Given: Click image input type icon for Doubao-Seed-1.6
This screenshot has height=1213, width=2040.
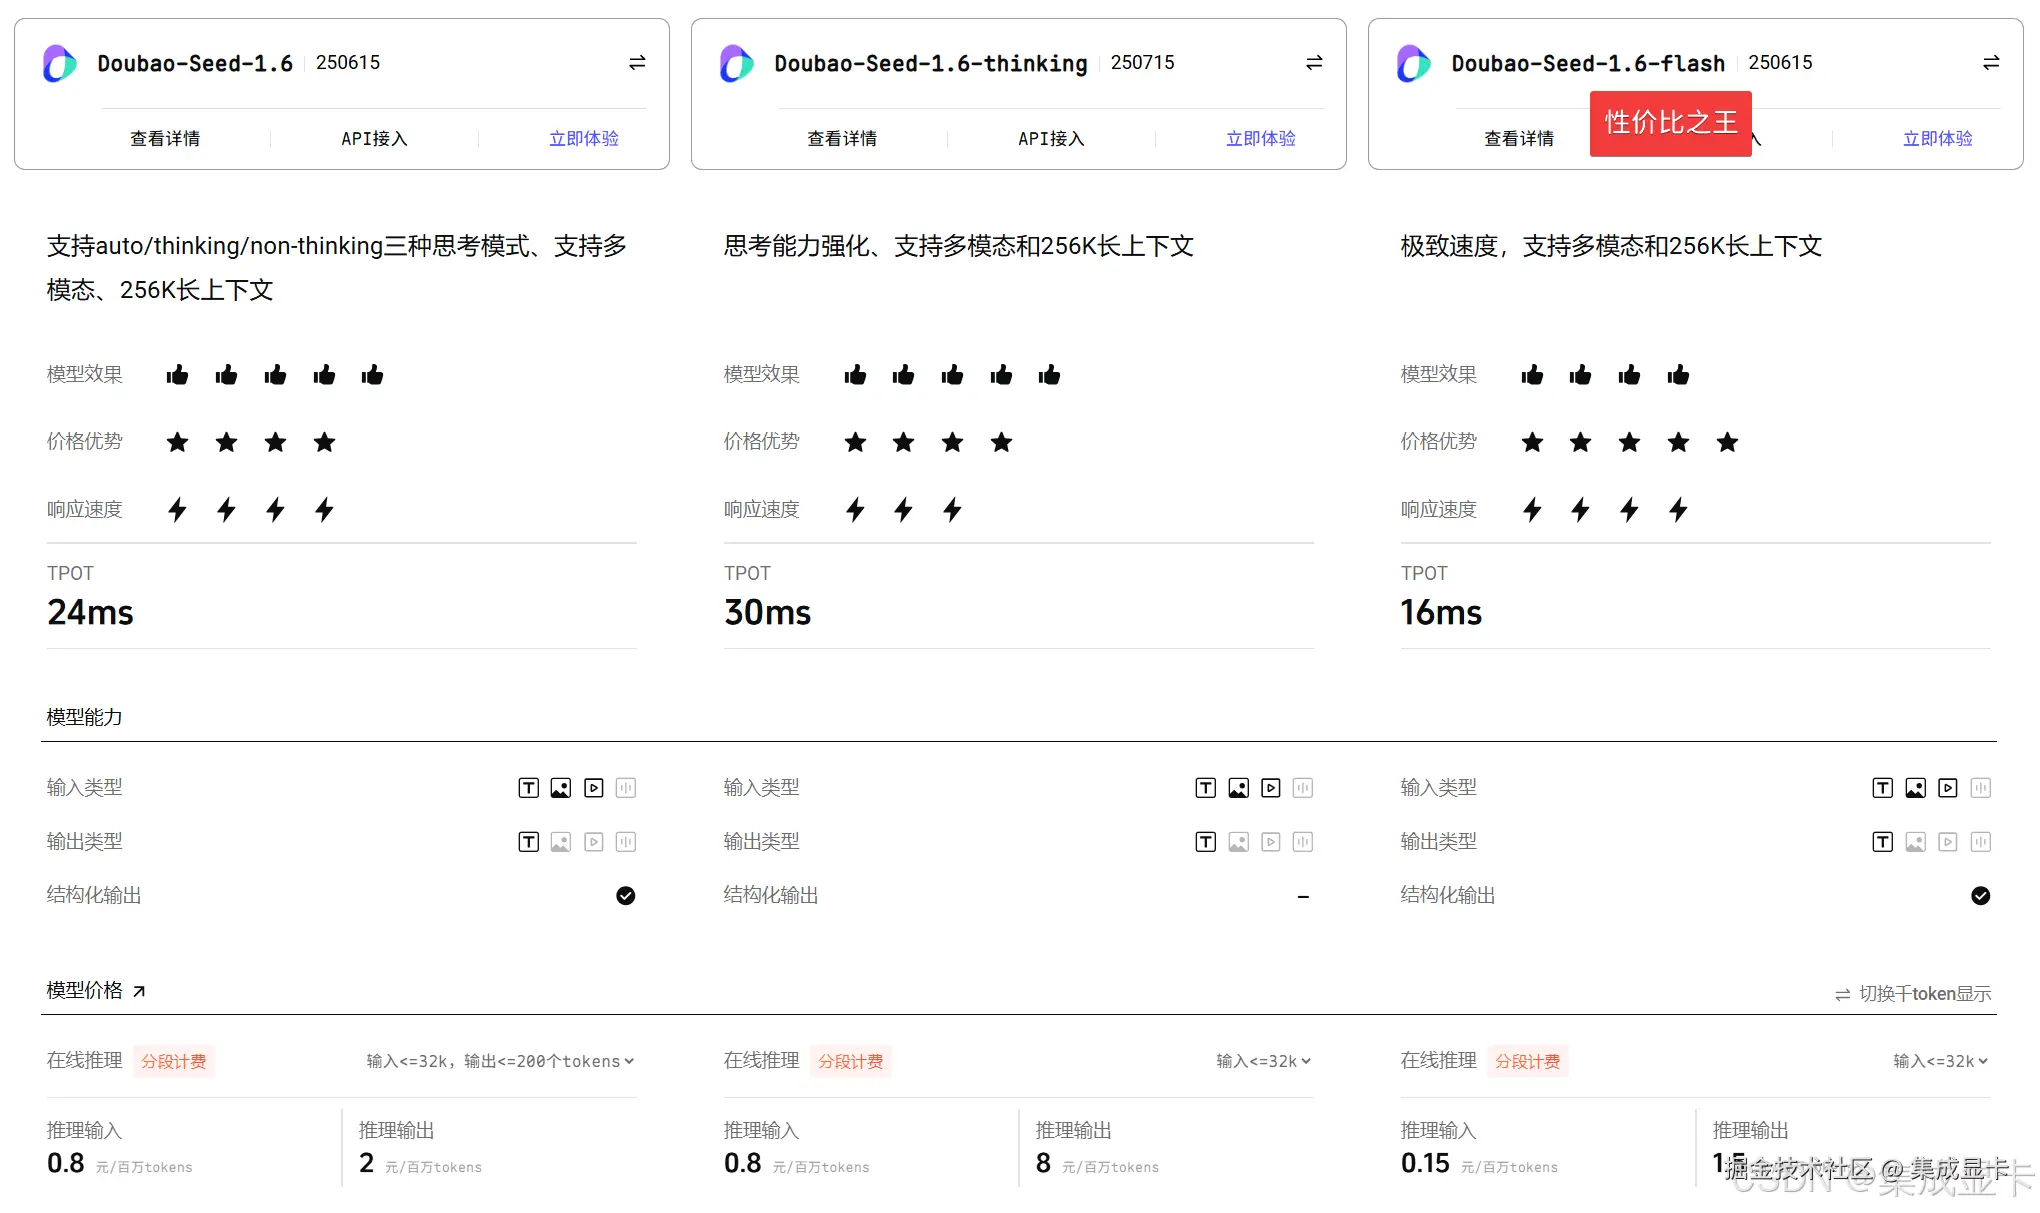Looking at the screenshot, I should [x=561, y=788].
